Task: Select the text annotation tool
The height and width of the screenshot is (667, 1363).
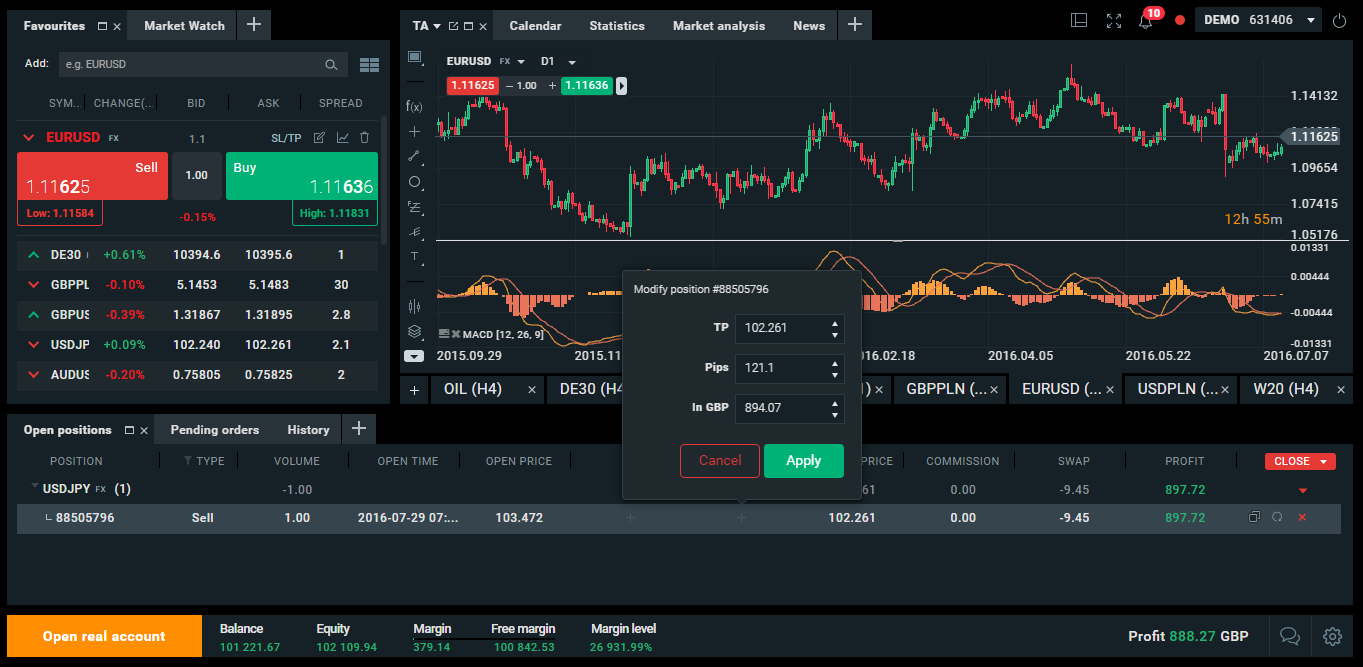Action: [414, 257]
